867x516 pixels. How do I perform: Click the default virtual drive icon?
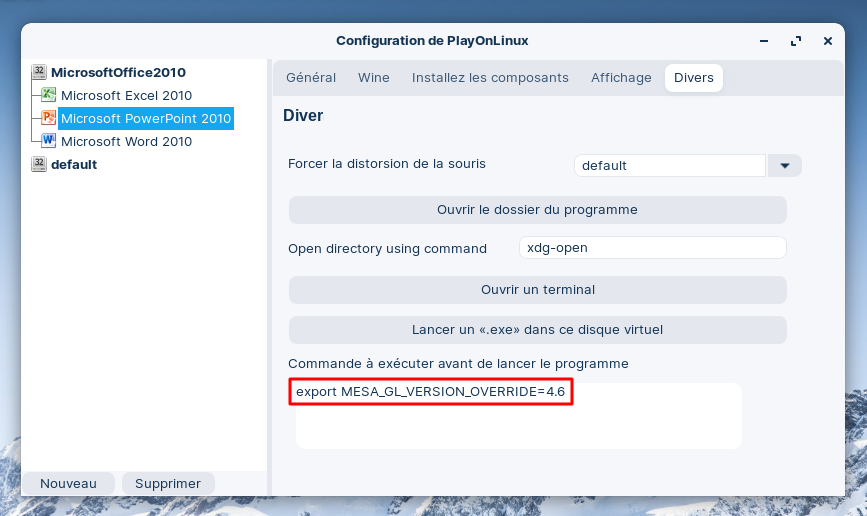coord(39,164)
